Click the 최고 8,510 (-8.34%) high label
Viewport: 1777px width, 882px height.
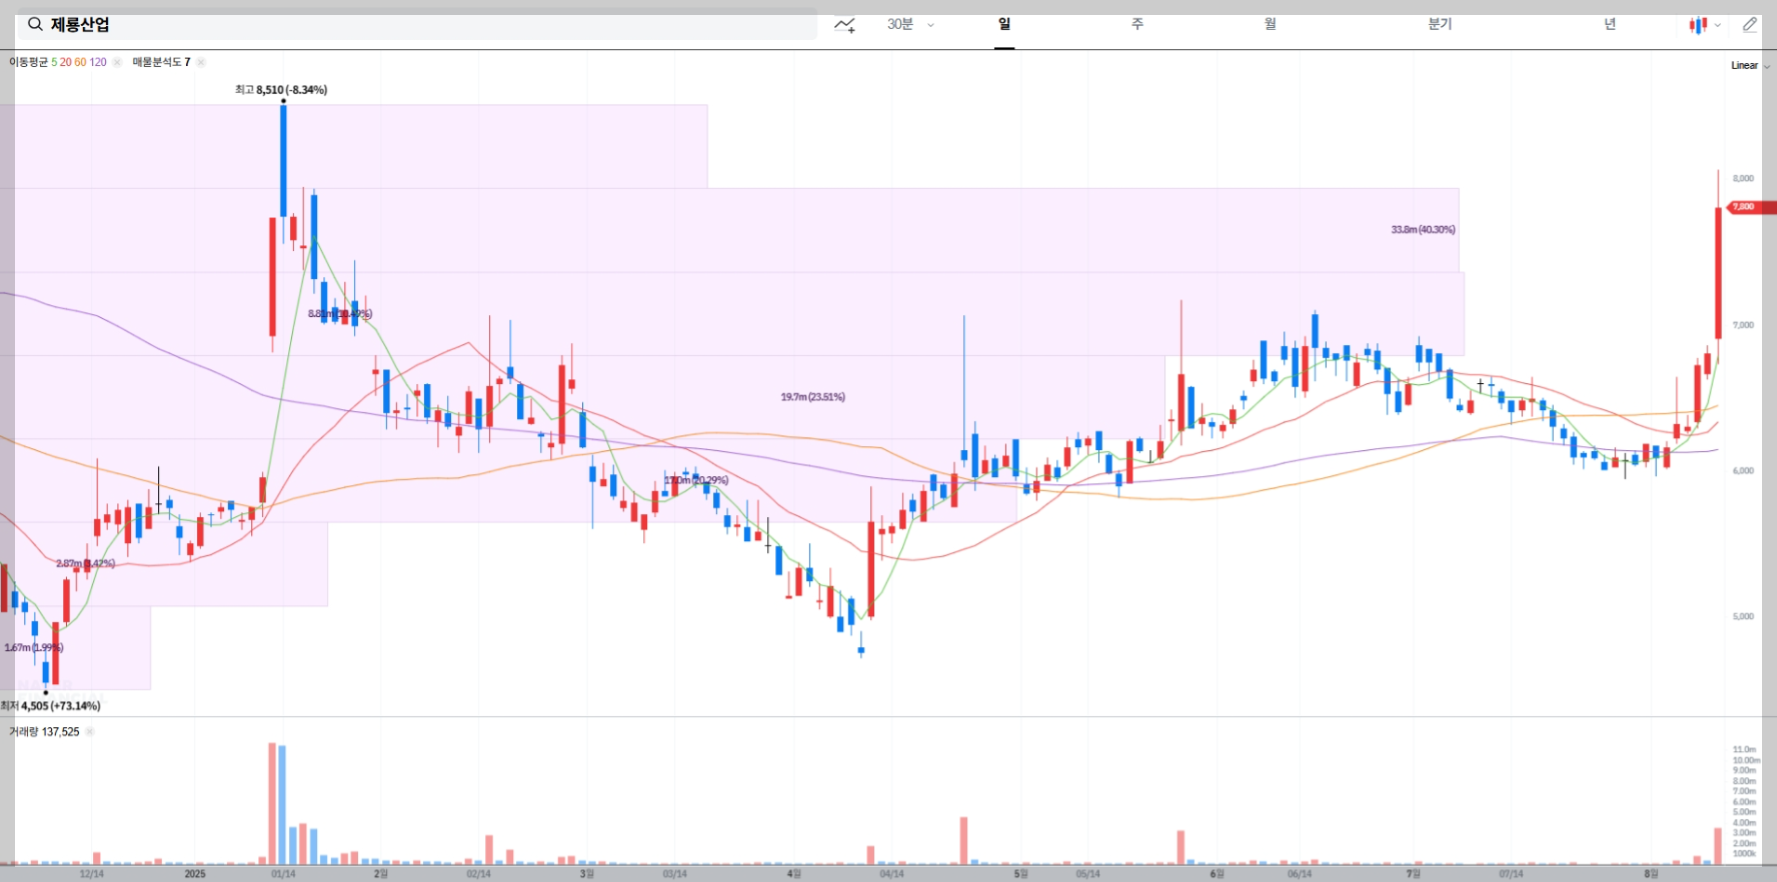pyautogui.click(x=281, y=90)
